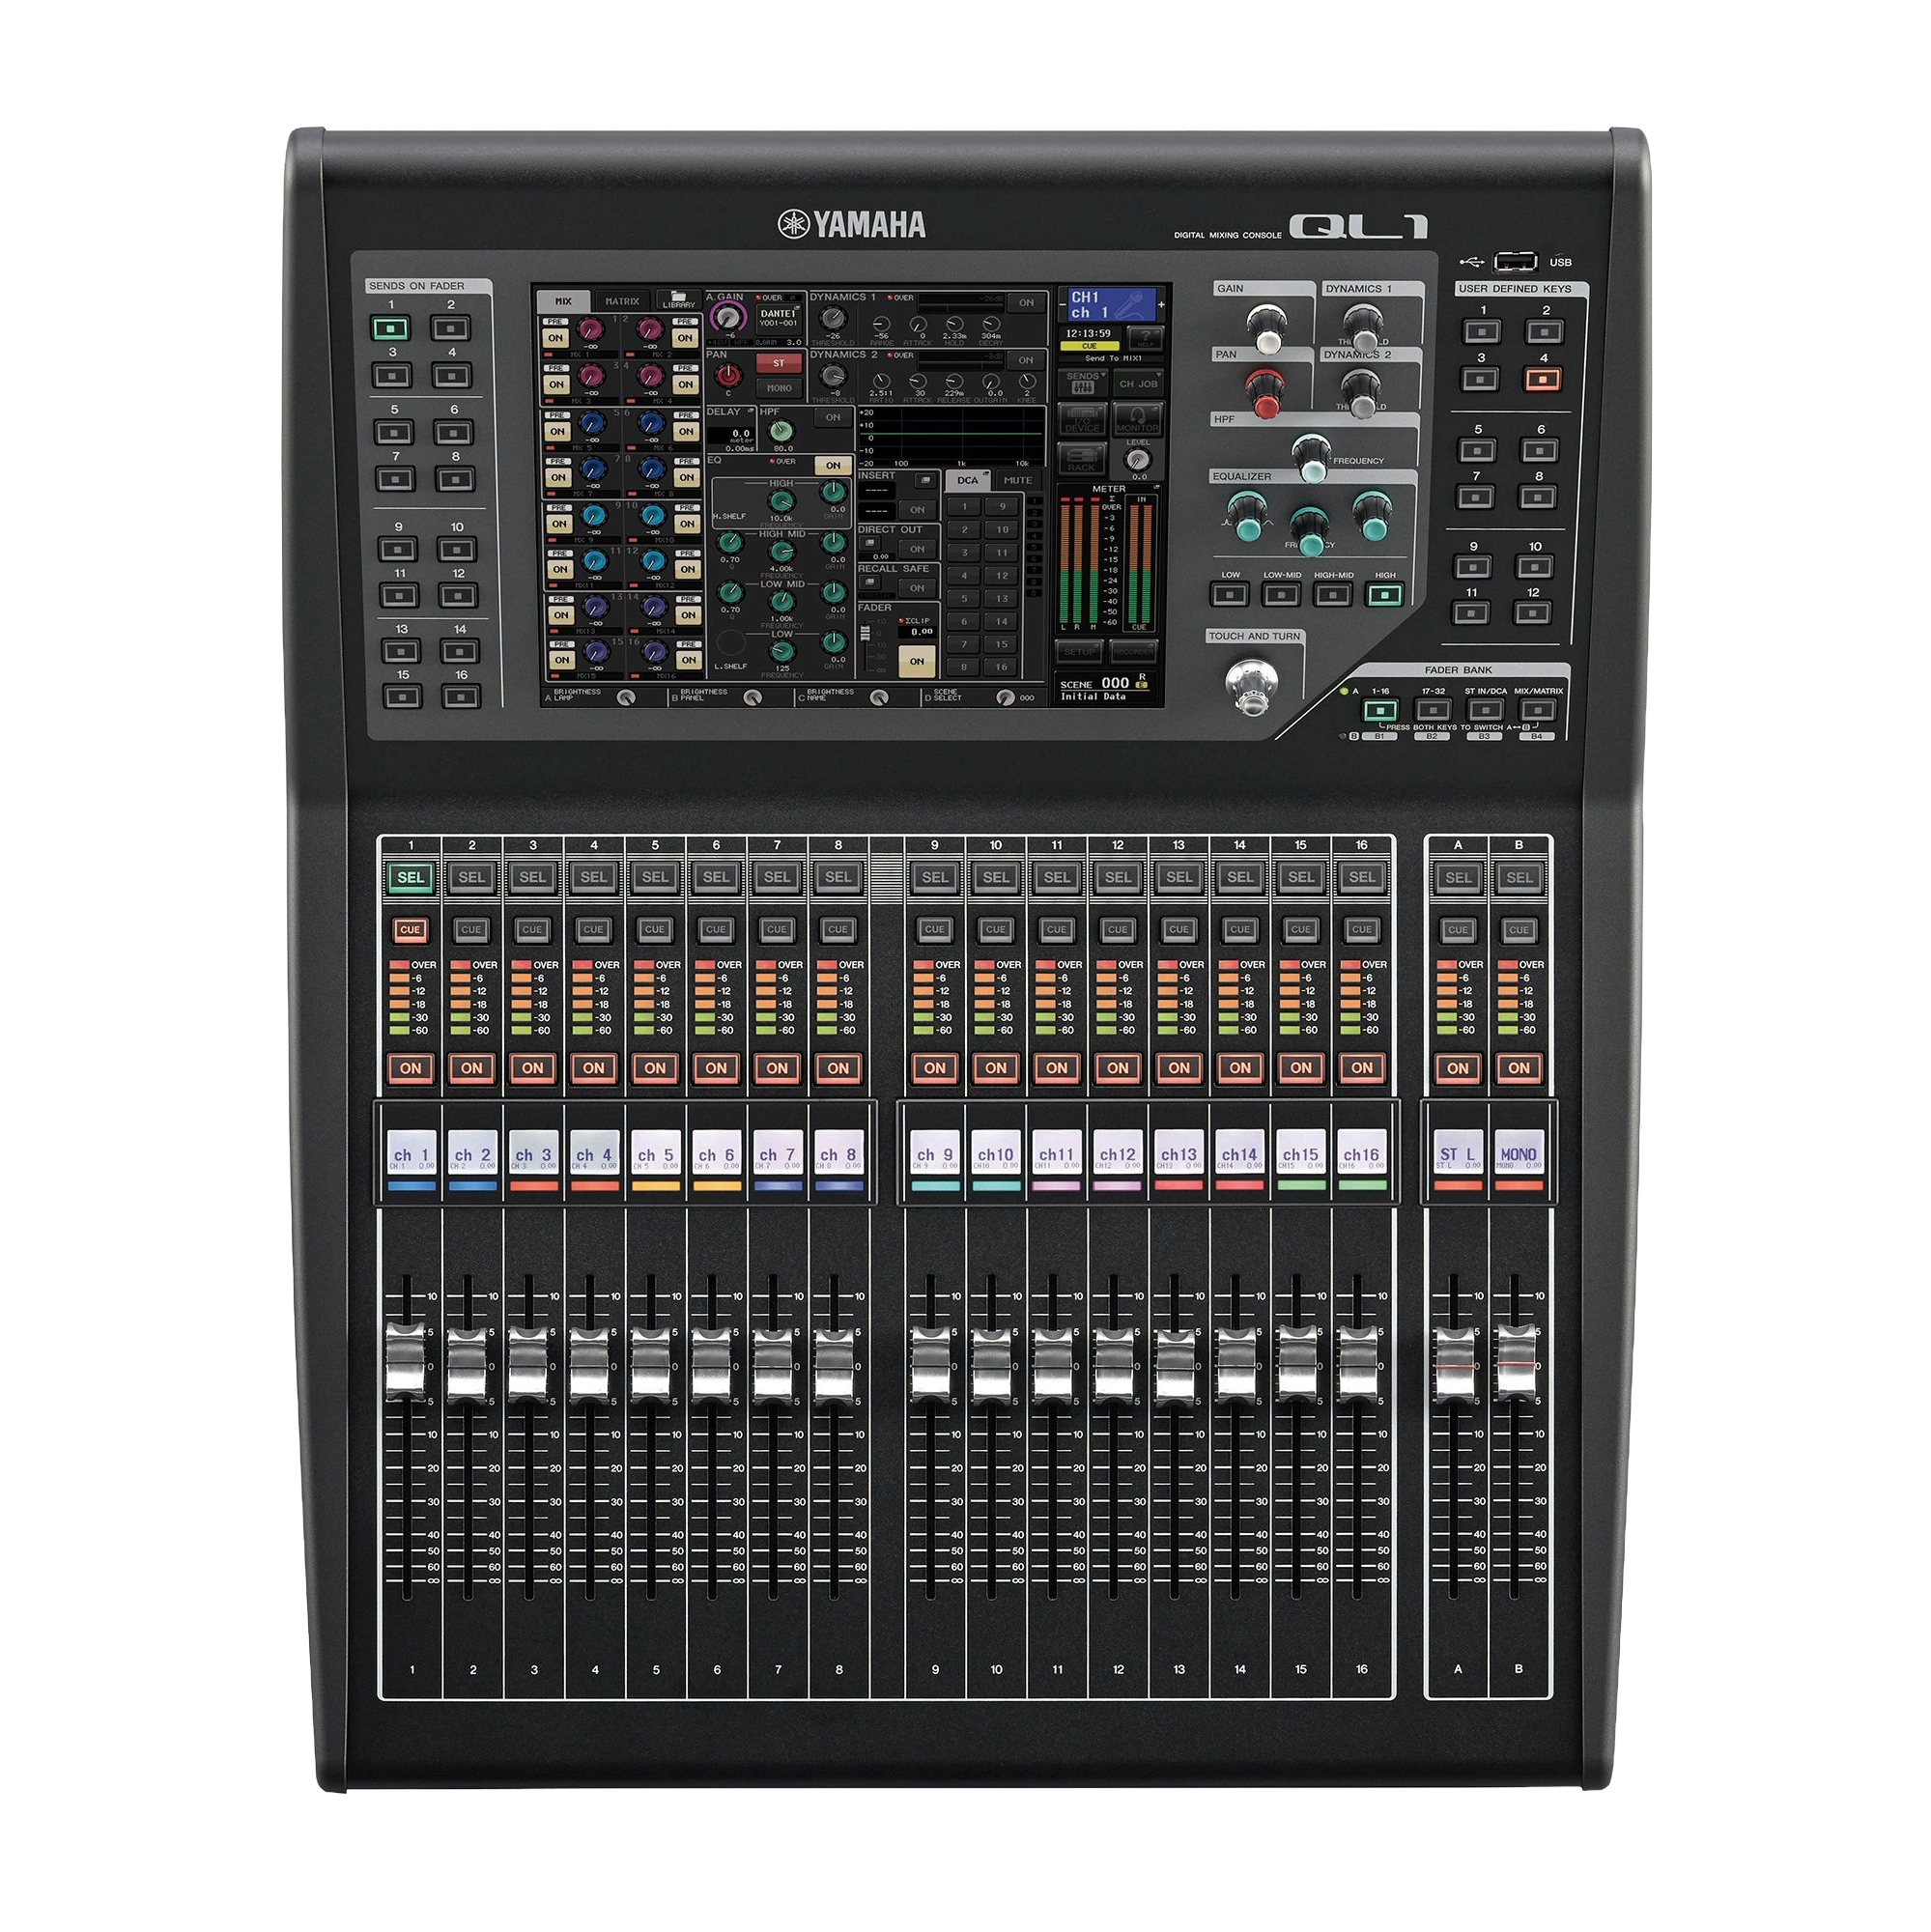Open the RACK icon button
This screenshot has width=1931, height=1932.
point(1081,460)
